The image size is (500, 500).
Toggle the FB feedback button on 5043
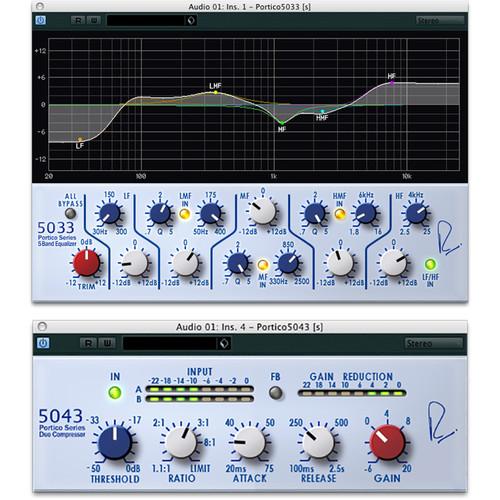(x=275, y=393)
